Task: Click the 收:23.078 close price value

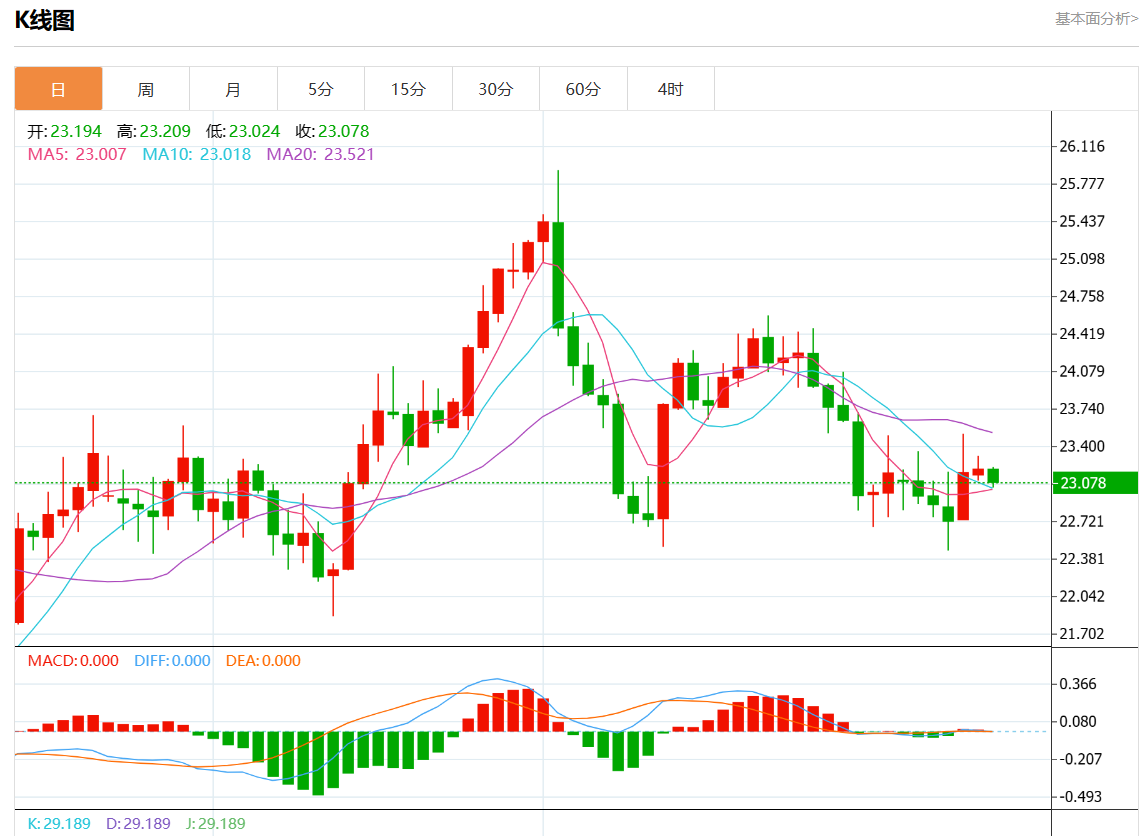Action: point(332,131)
